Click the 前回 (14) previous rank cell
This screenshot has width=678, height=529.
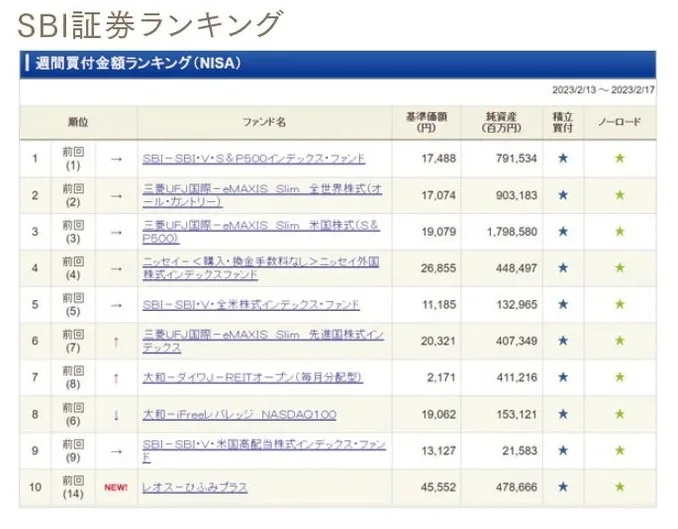pos(73,487)
